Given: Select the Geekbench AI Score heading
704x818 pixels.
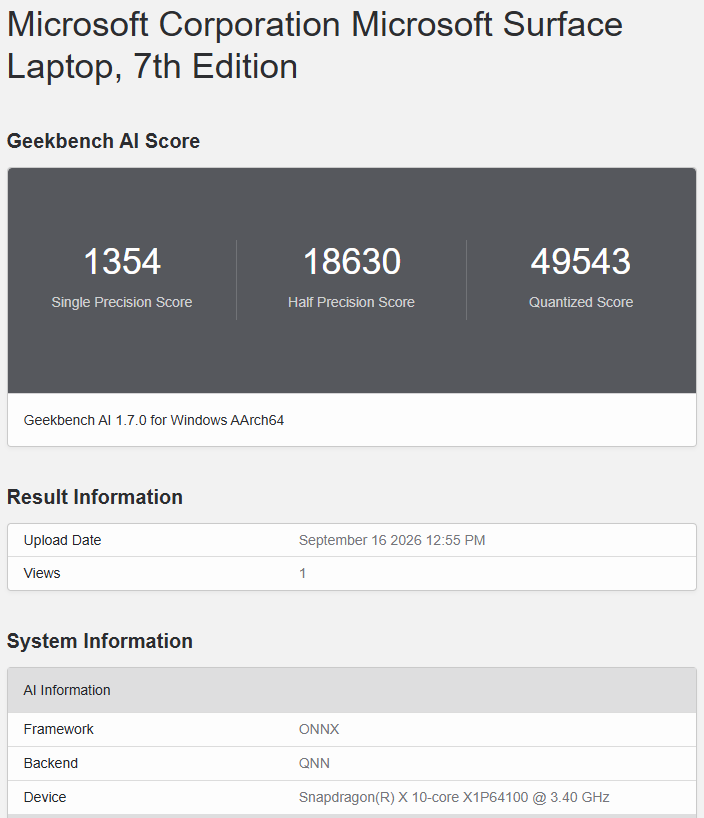Looking at the screenshot, I should pos(103,141).
